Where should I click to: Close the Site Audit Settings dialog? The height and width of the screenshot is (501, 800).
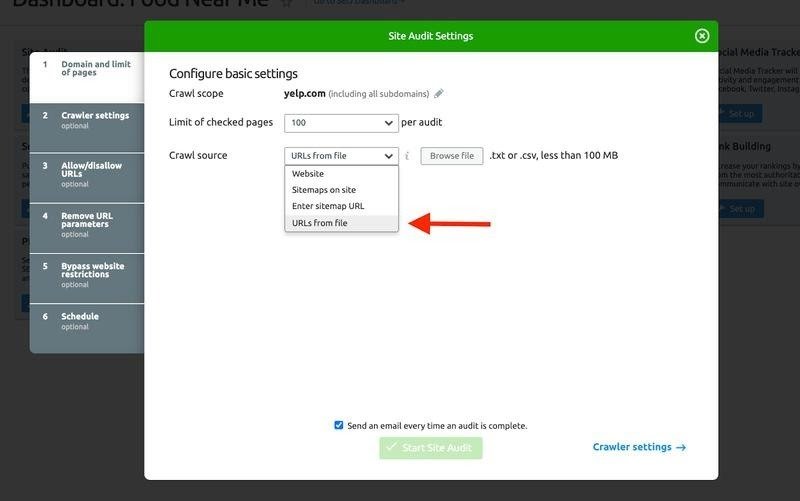(702, 36)
